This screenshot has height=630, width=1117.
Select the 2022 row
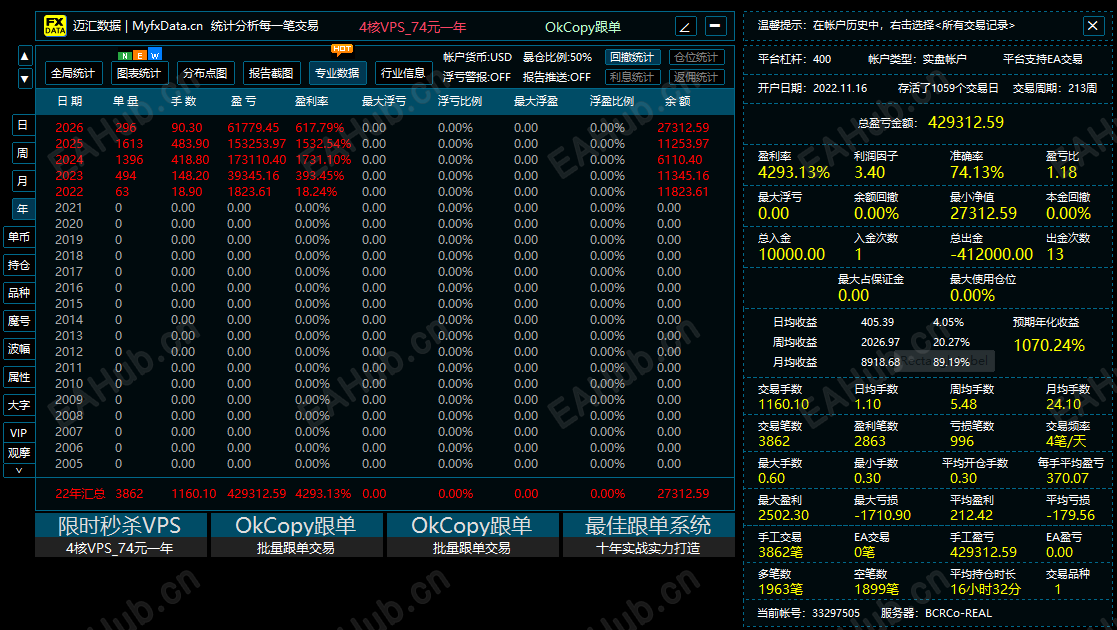[385, 192]
